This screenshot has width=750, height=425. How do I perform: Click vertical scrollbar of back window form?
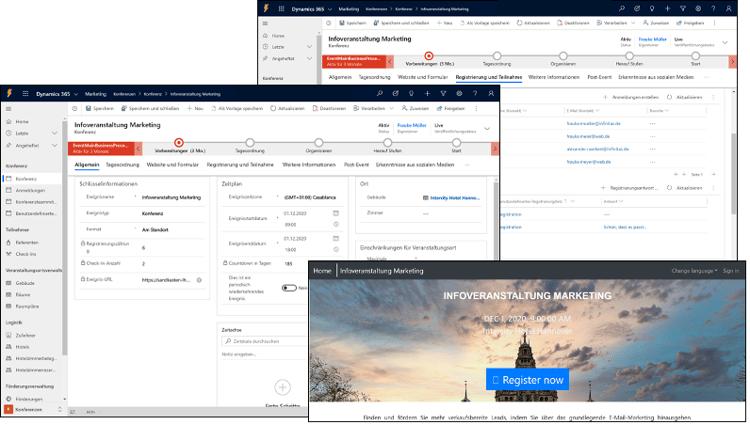(x=734, y=173)
